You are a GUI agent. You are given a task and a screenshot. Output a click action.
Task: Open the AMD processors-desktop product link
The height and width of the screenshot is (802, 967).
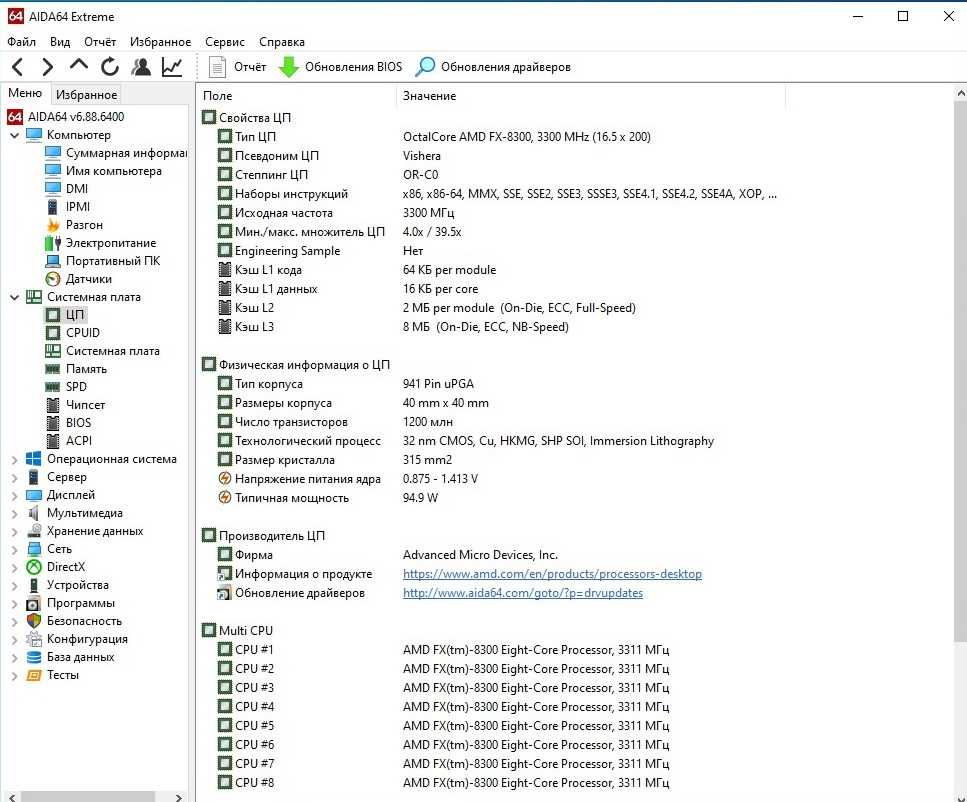coord(552,574)
